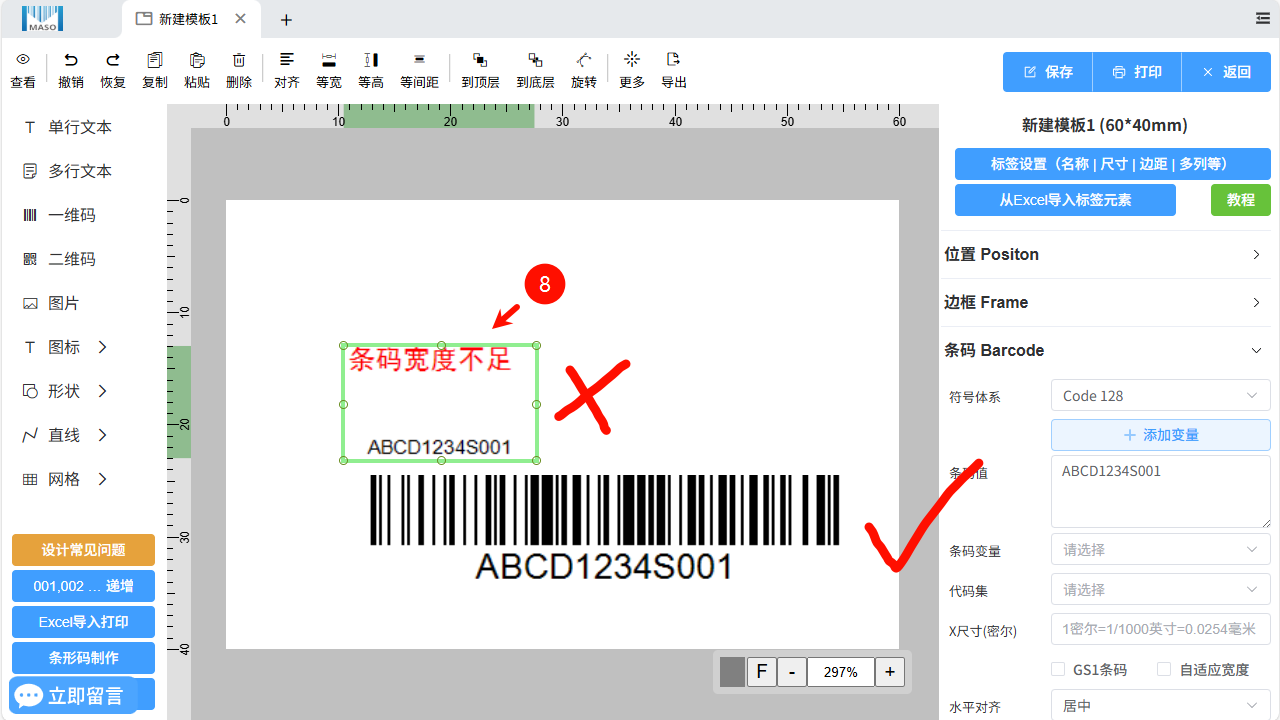Zoom out with minus button
1280x720 pixels.
click(792, 672)
